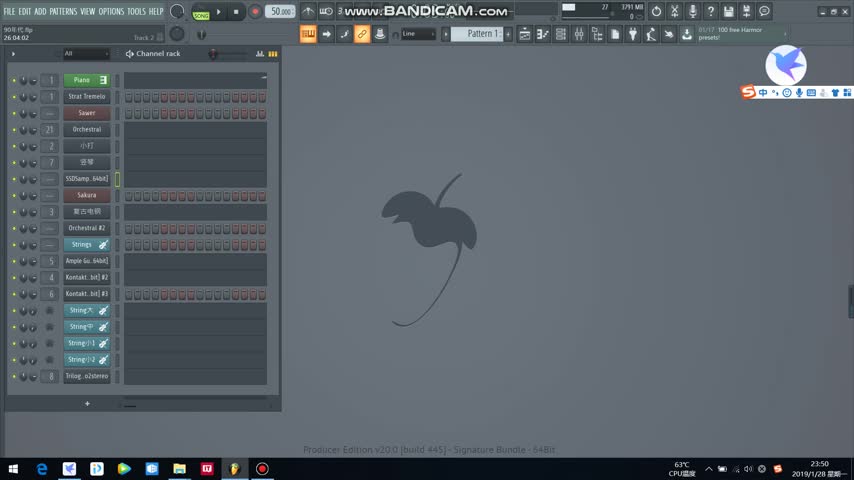Click the Stop transport button
The width and height of the screenshot is (854, 480).
coord(236,11)
